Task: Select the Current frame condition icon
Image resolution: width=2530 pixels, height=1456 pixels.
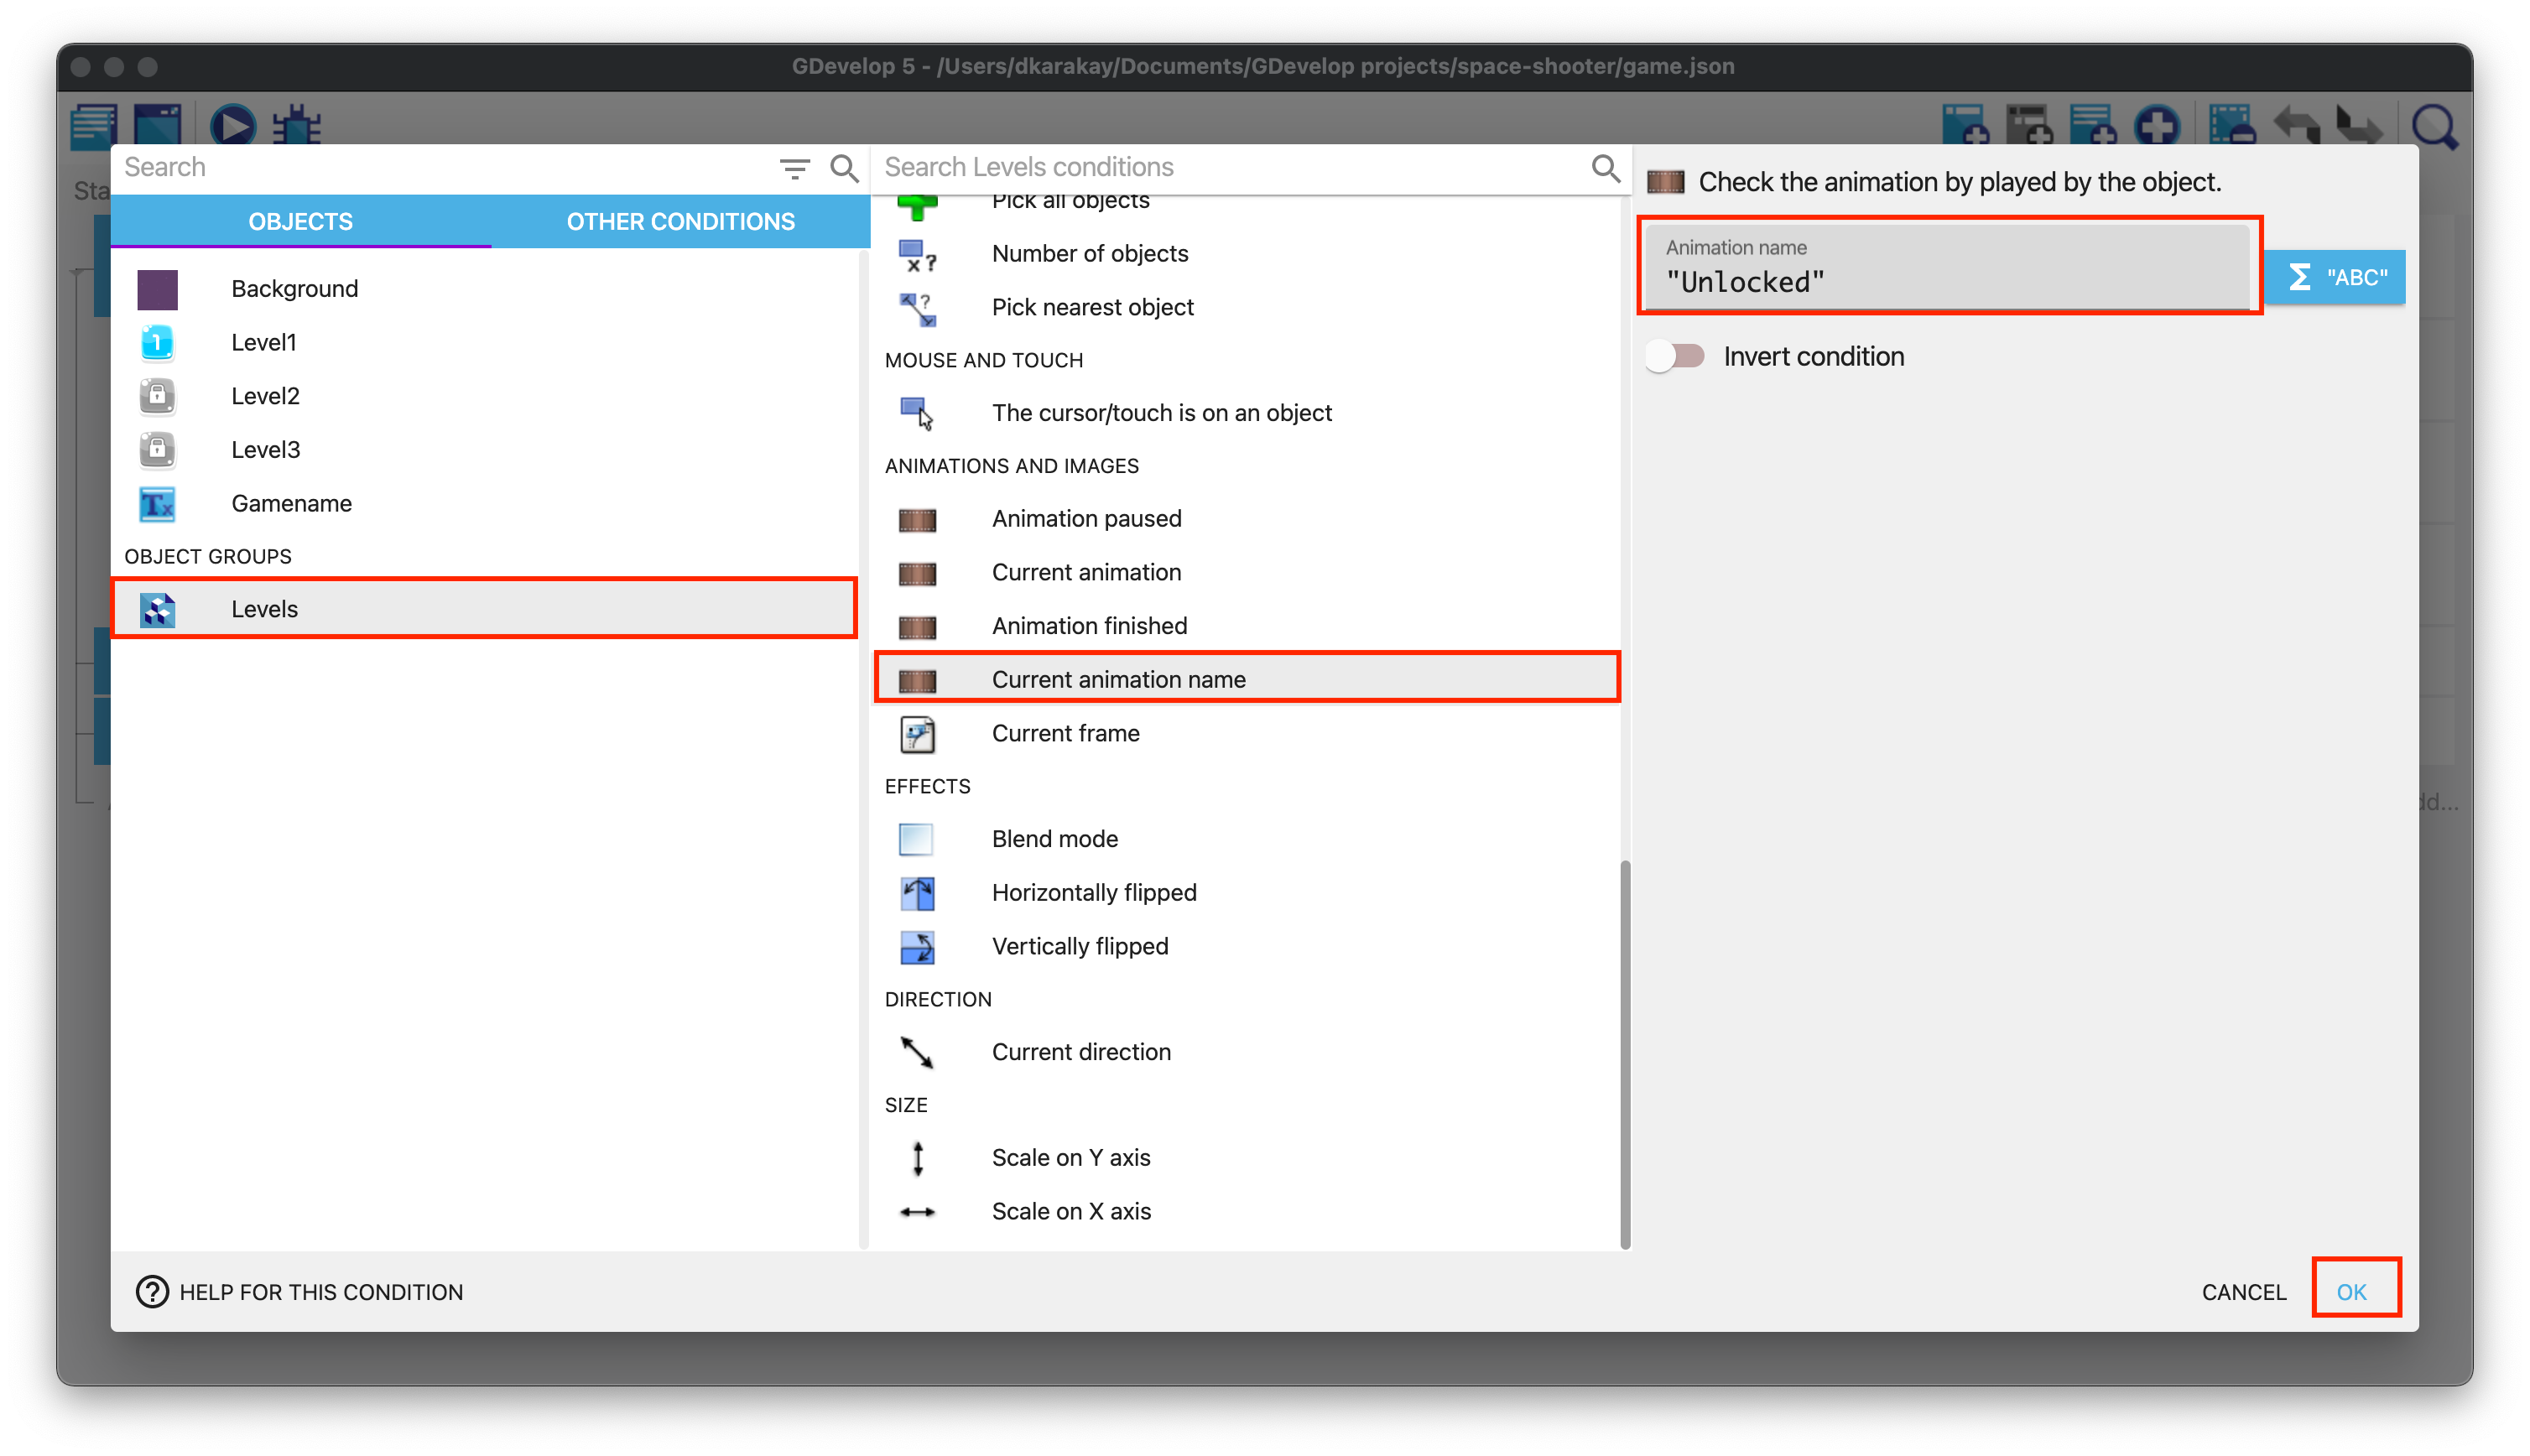Action: [917, 734]
